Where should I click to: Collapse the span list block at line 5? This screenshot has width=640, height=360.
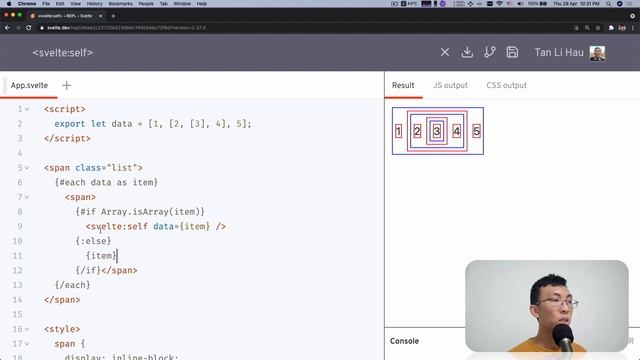(x=27, y=168)
